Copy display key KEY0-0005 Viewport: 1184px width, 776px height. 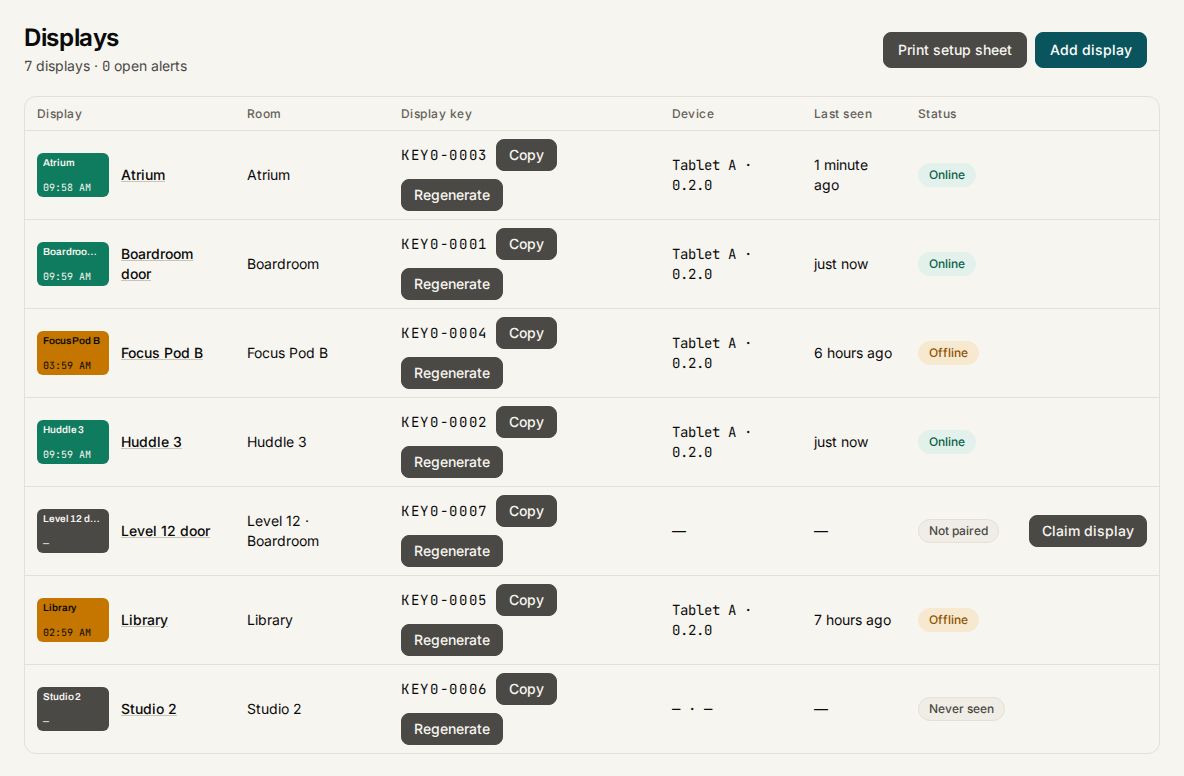526,600
